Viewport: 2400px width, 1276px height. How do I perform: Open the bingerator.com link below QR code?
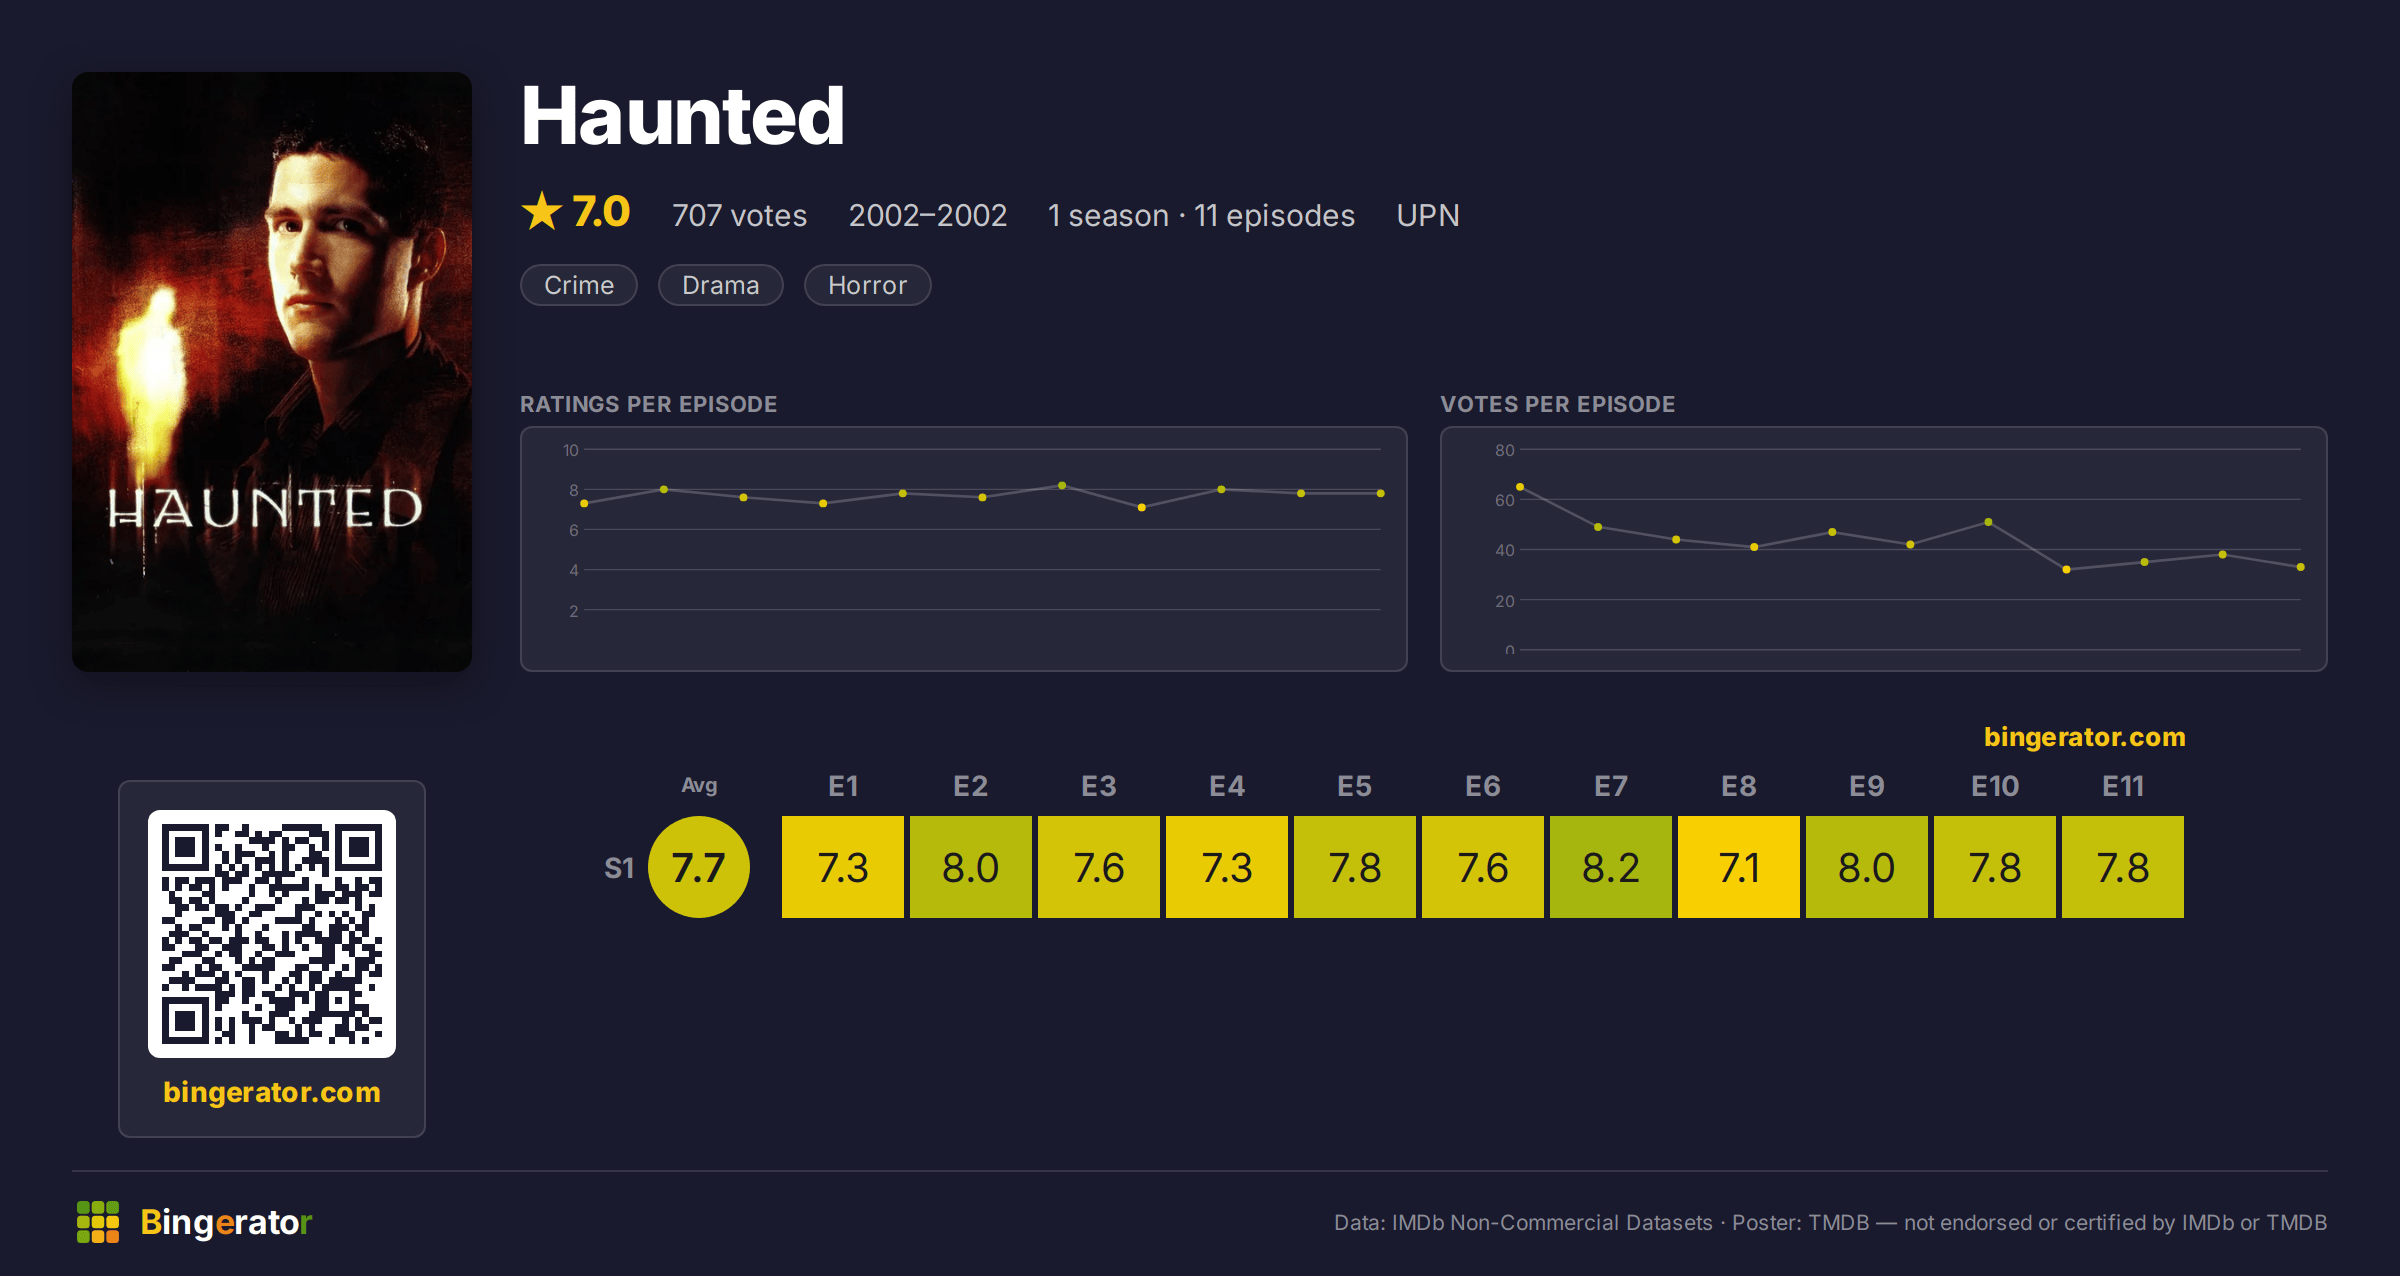pyautogui.click(x=272, y=1092)
